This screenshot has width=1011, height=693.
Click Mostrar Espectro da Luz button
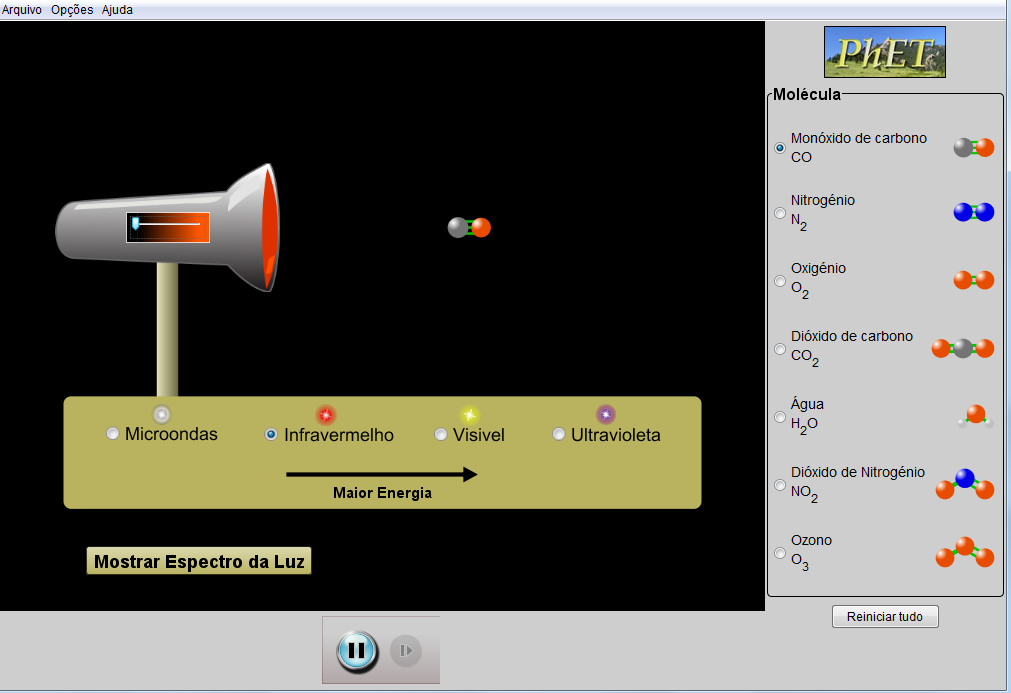pyautogui.click(x=199, y=562)
